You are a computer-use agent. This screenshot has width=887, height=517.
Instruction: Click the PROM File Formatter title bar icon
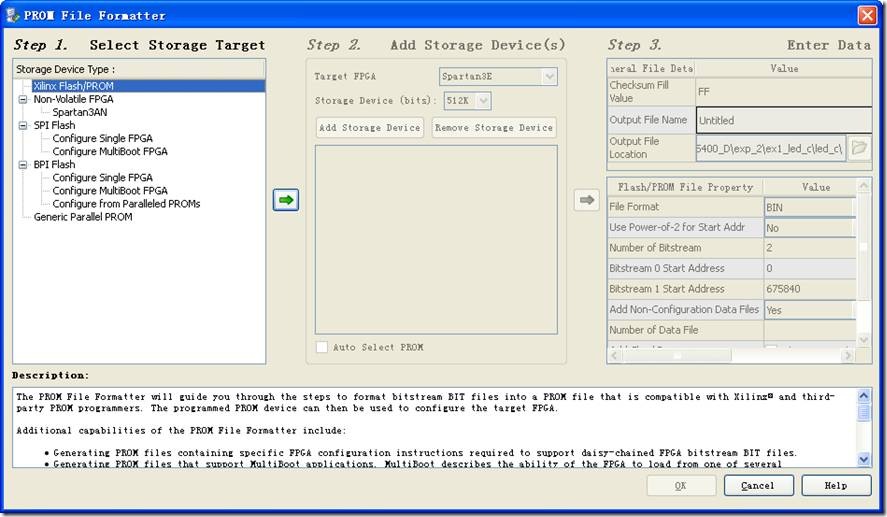(x=13, y=15)
